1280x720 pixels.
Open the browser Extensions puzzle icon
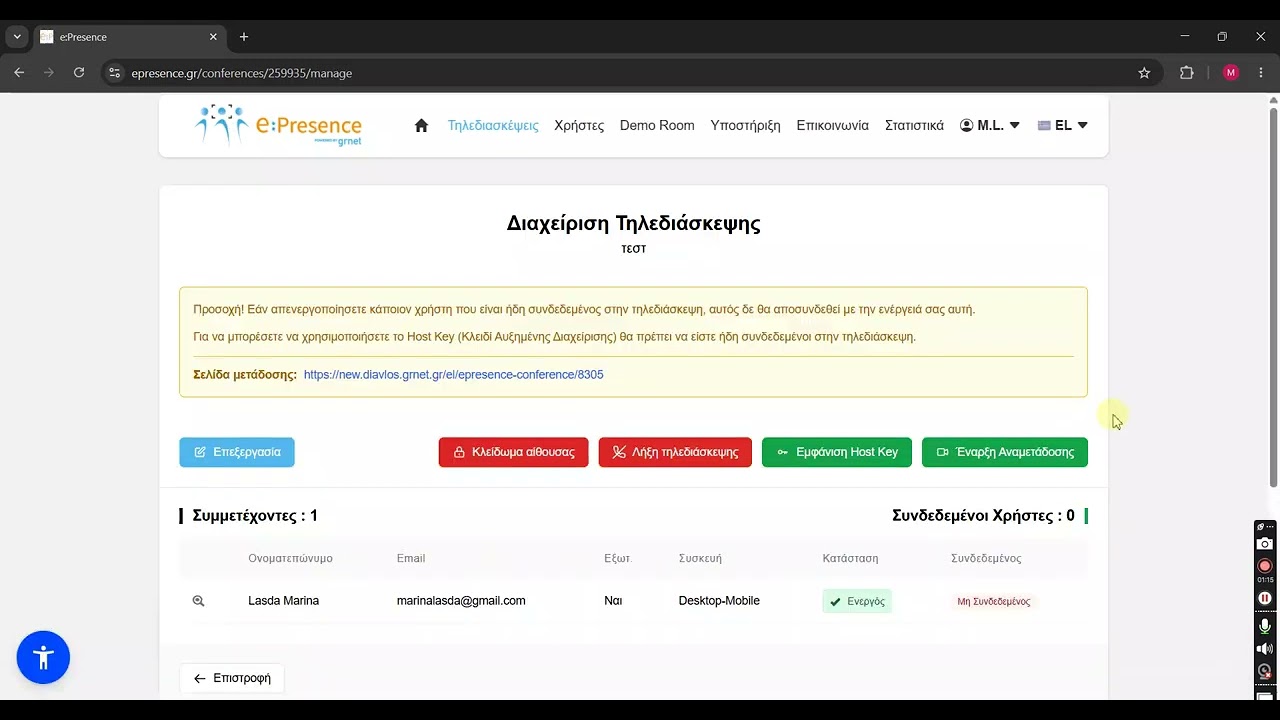pos(1187,73)
